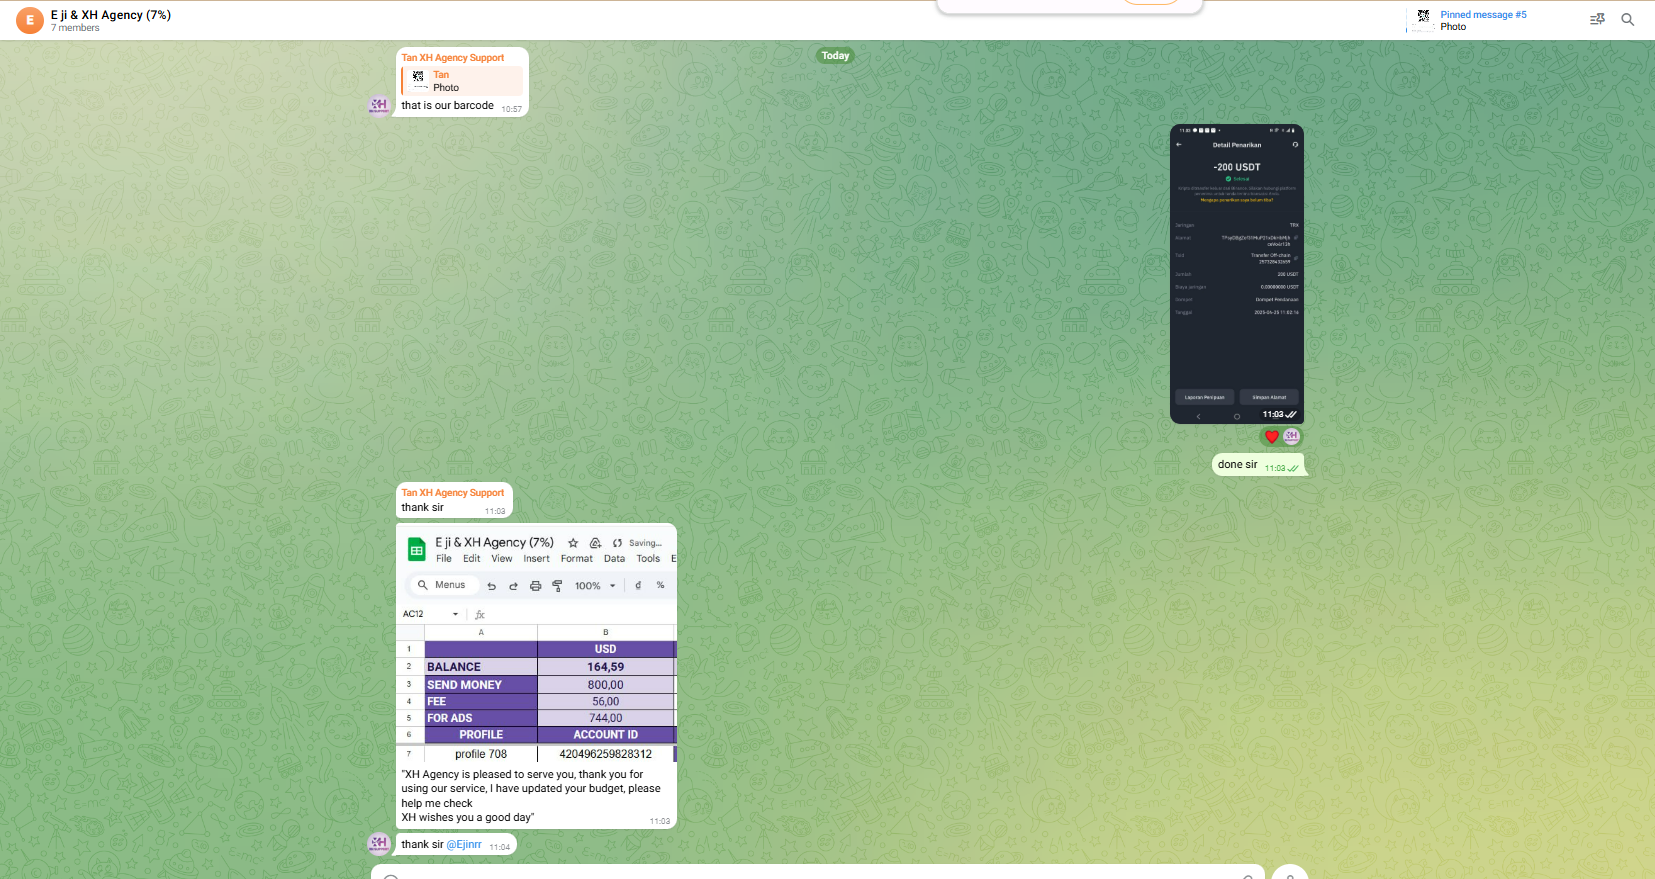Open group info via "E ji & XH Agency (7%)" title
The height and width of the screenshot is (879, 1655).
[x=111, y=15]
